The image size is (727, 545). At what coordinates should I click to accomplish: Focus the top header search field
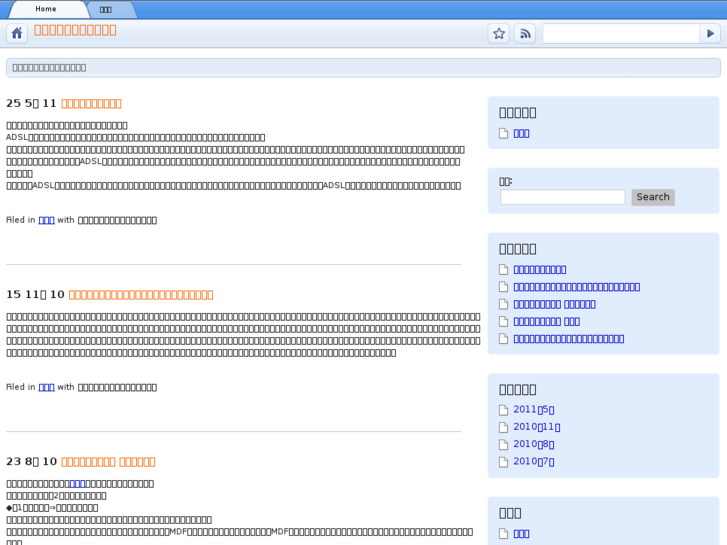point(620,33)
